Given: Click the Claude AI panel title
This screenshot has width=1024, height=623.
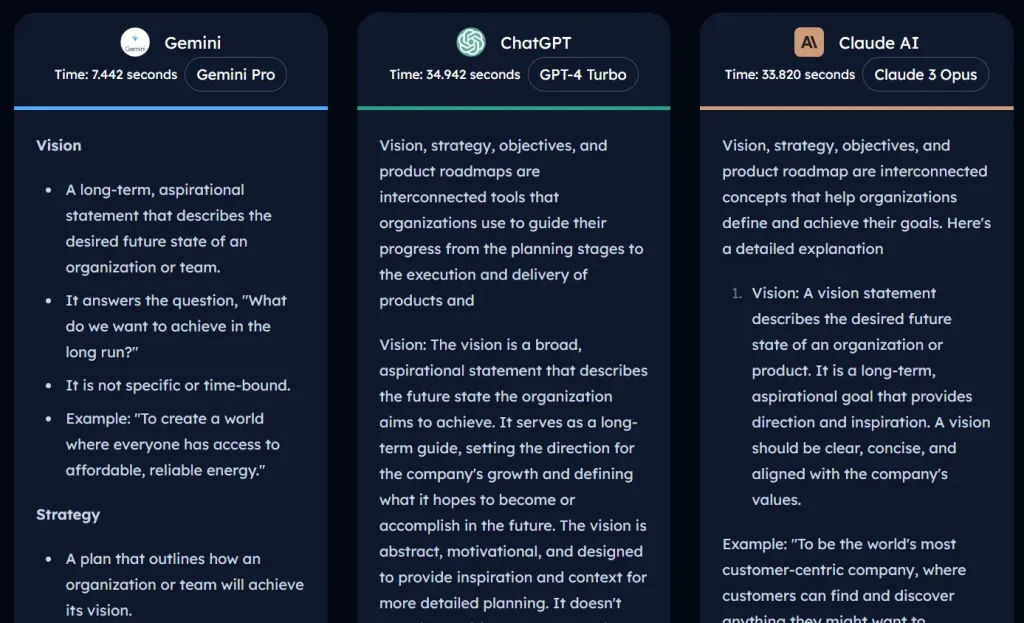Looking at the screenshot, I should point(879,43).
